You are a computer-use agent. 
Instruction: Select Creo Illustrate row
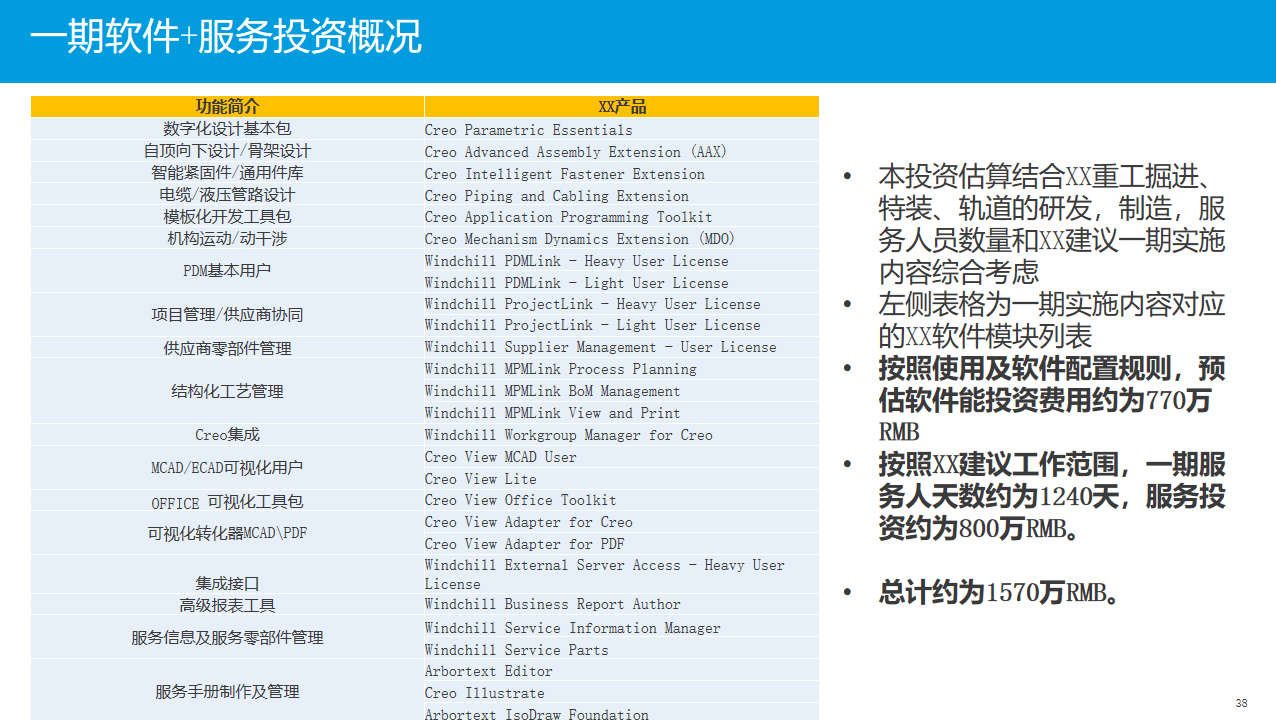(621, 693)
